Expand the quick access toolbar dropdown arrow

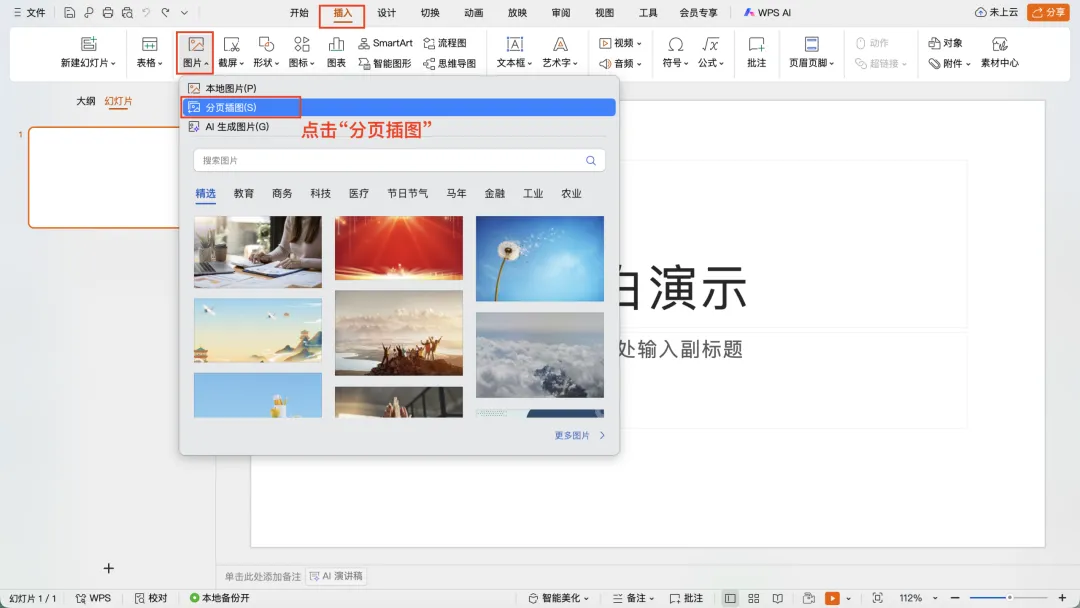(x=185, y=12)
